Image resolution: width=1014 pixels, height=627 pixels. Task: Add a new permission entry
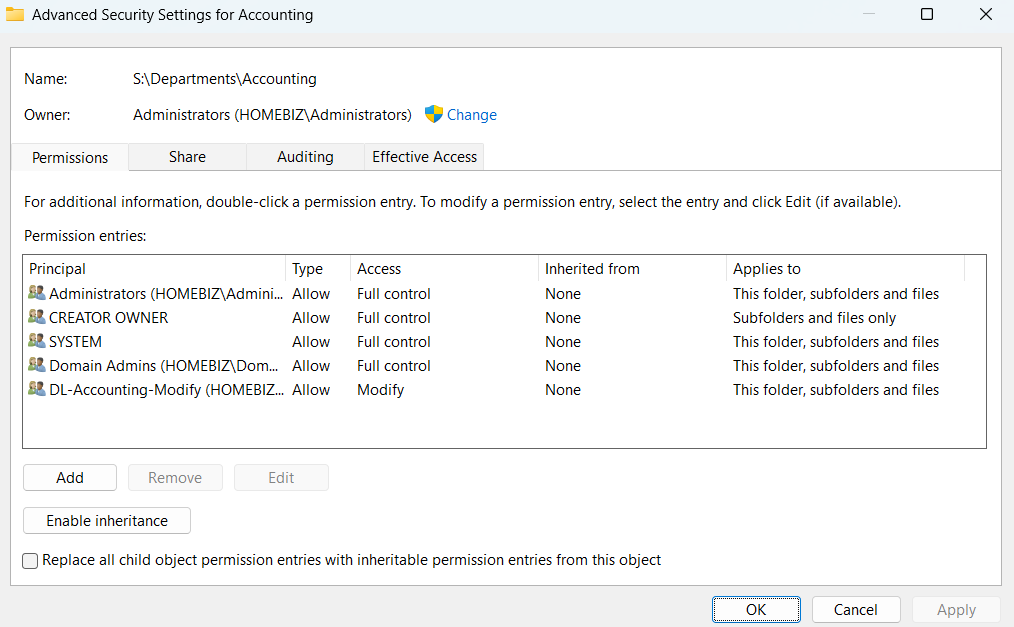tap(70, 478)
